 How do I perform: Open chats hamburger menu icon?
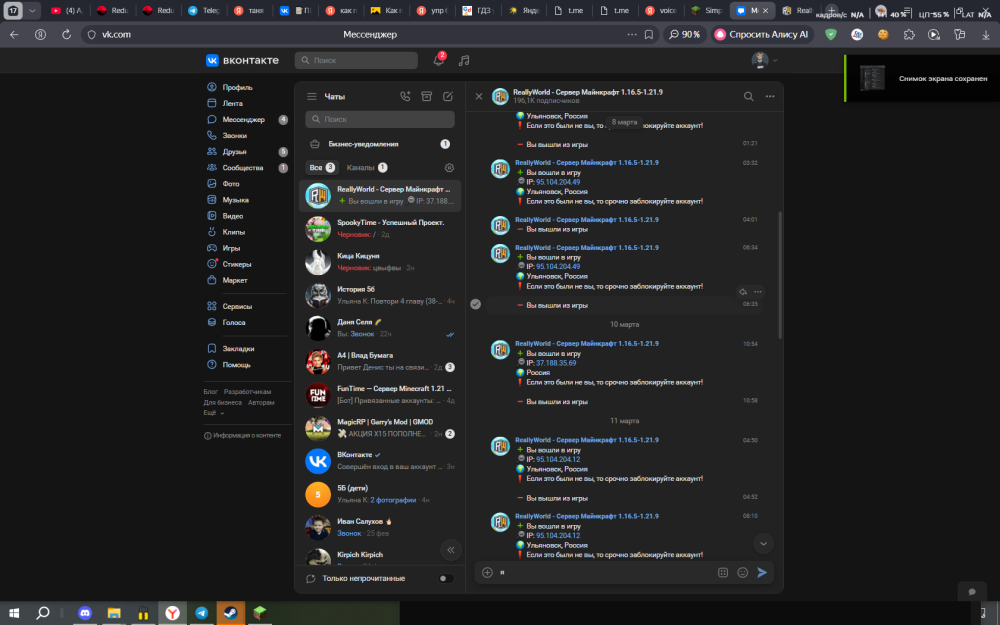point(312,96)
